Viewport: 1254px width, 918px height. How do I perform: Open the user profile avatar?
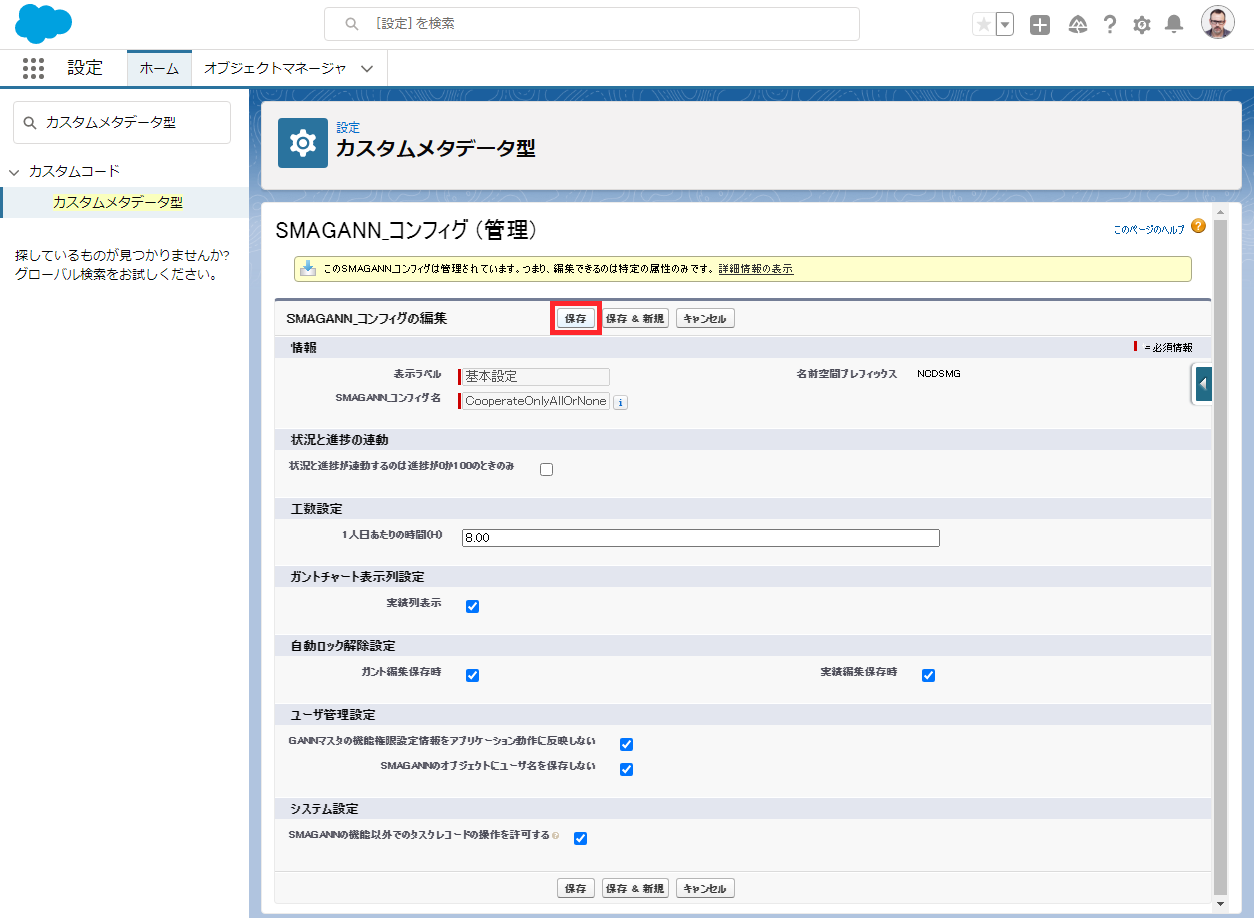[x=1218, y=23]
